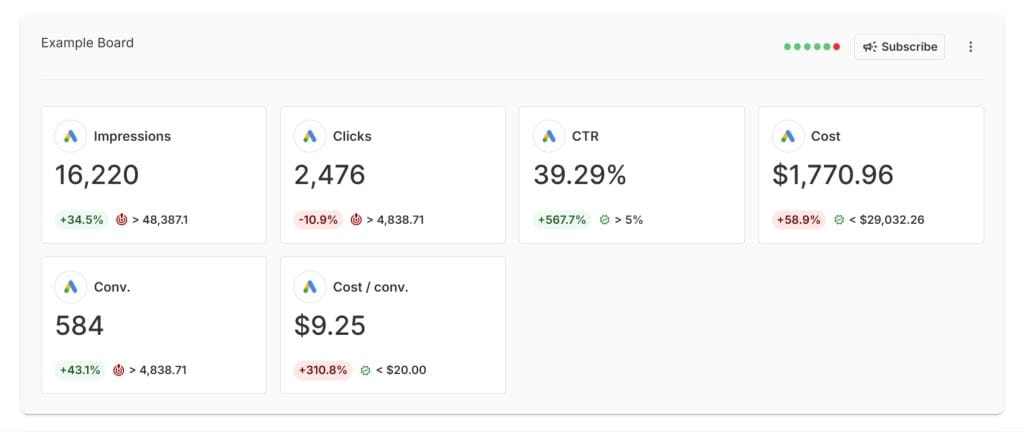
Task: Click the Google Ads icon on Cost / conv. card
Action: click(x=310, y=287)
